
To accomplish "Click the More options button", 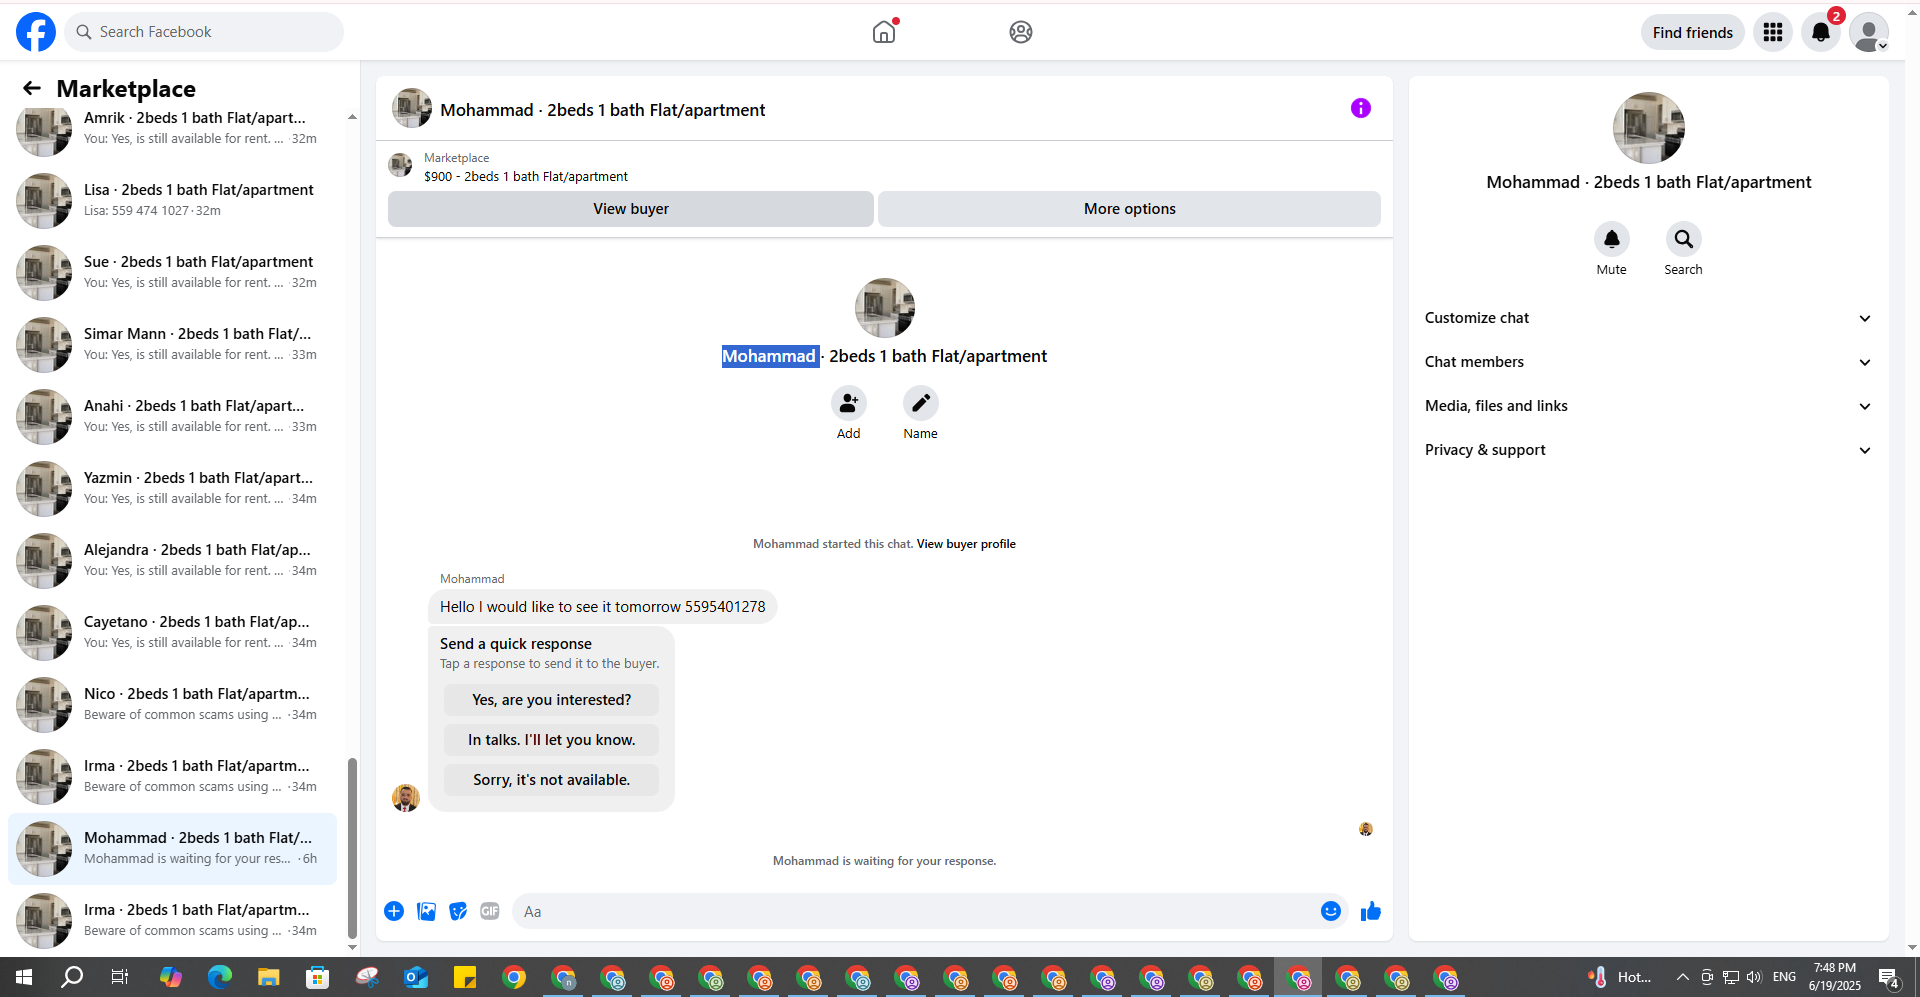I will (1130, 209).
